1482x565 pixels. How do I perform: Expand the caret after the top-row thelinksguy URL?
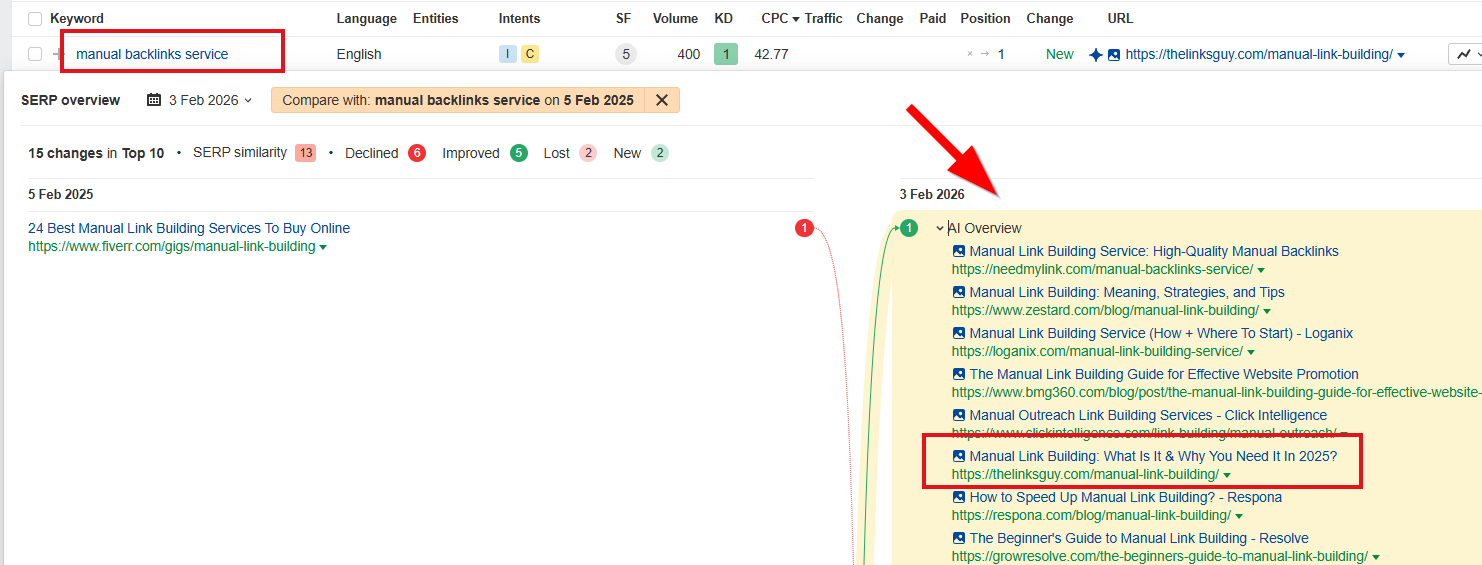1400,55
